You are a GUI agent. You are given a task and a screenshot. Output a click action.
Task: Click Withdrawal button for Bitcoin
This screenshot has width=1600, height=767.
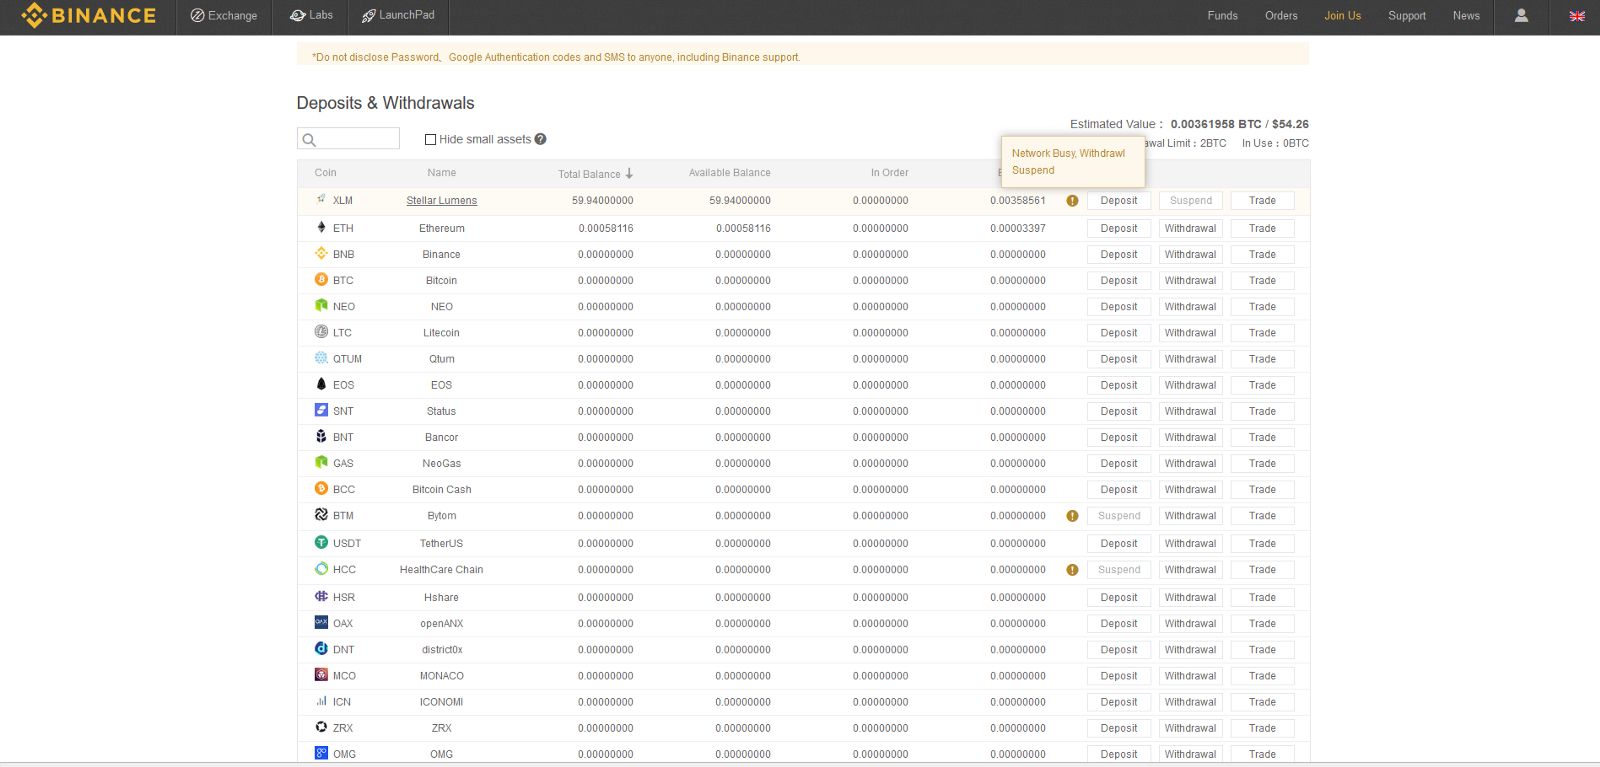pyautogui.click(x=1190, y=281)
